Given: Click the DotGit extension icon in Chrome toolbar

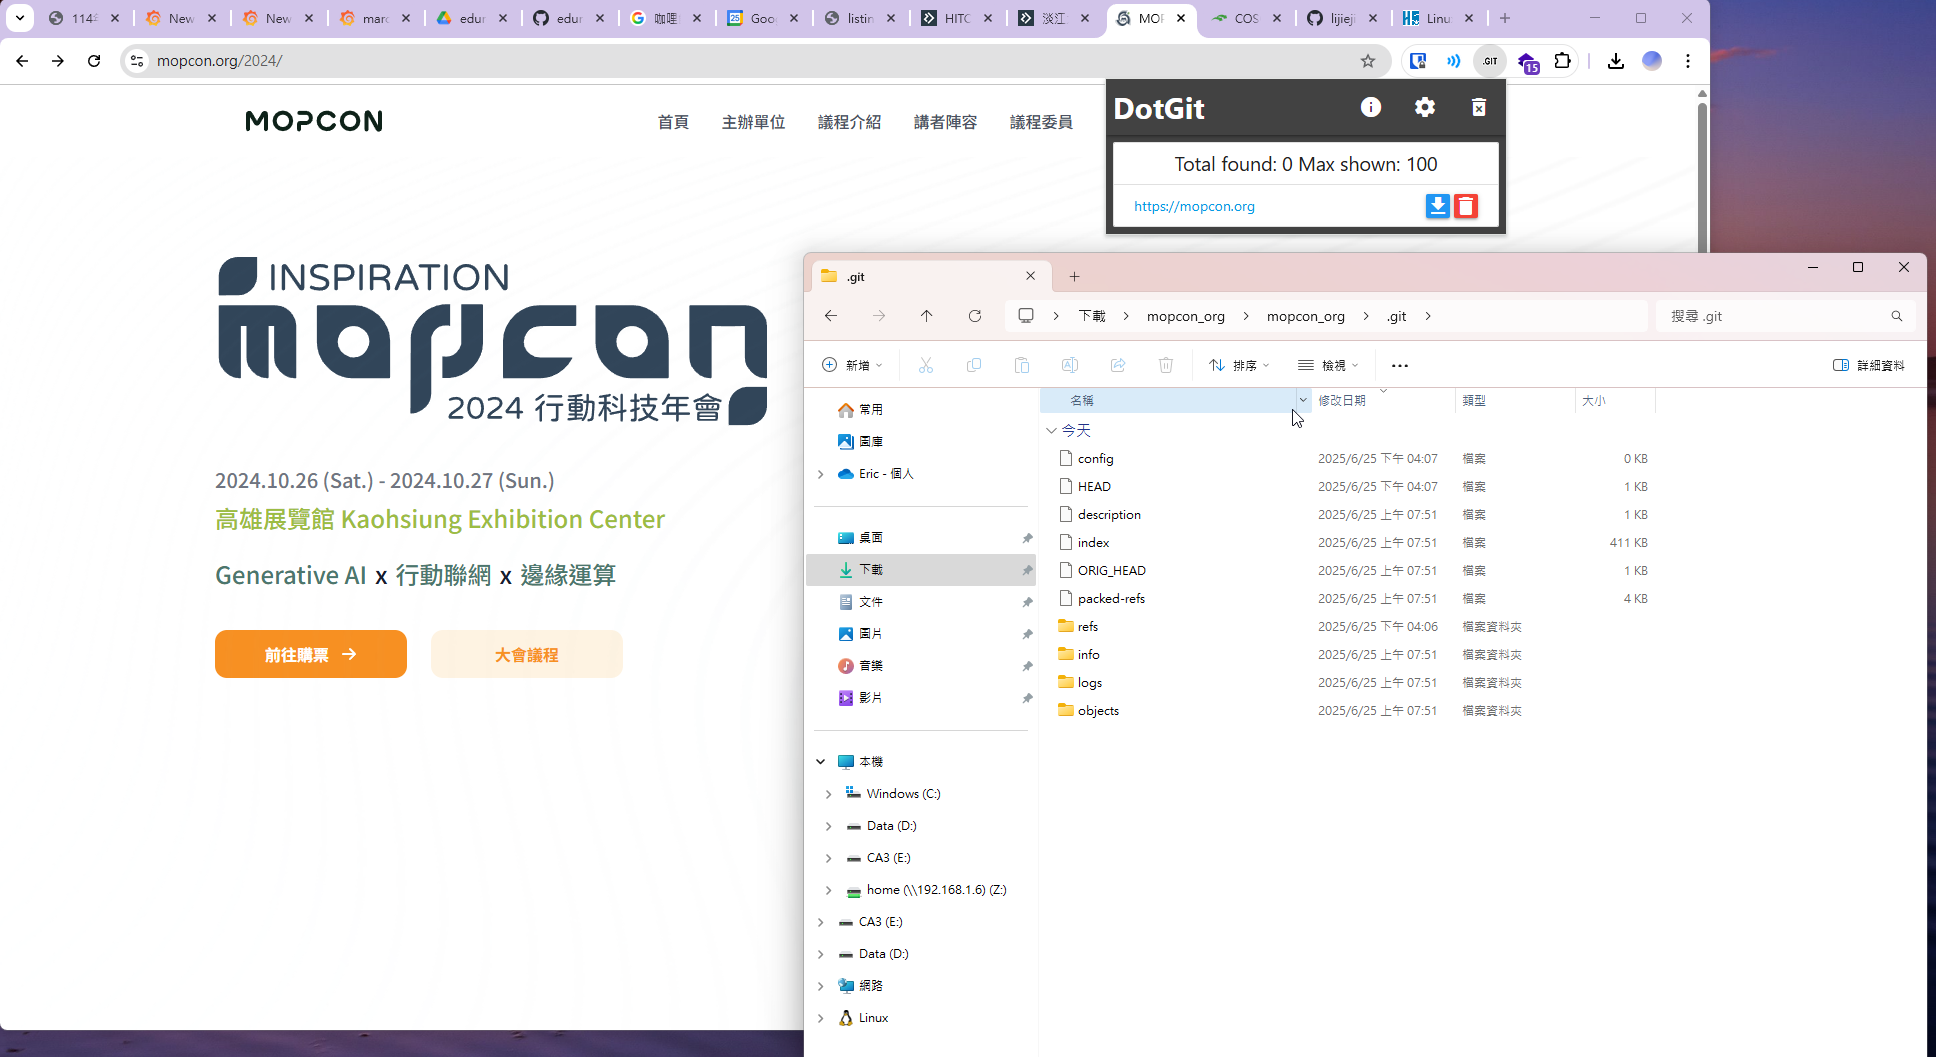Looking at the screenshot, I should 1490,61.
